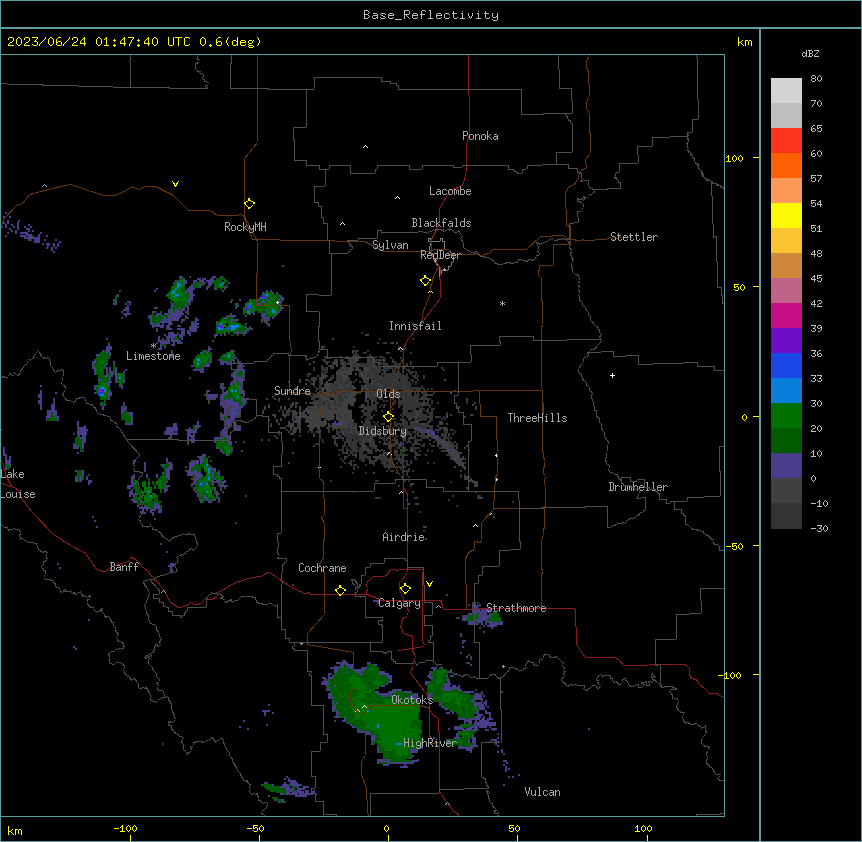
Task: Click the Stettler town label
Action: [634, 237]
